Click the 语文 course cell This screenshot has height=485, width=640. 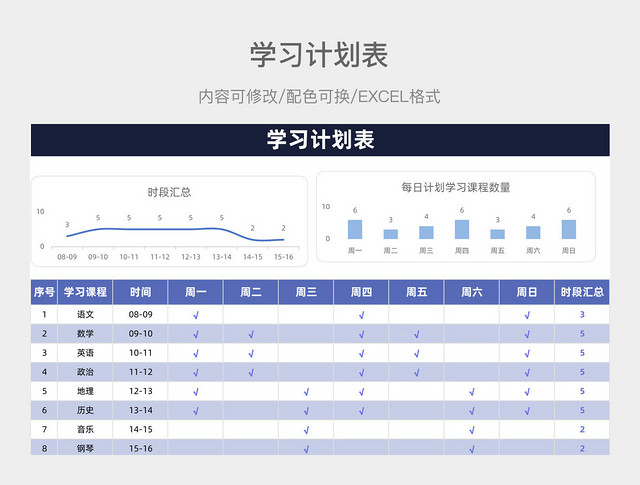(85, 314)
